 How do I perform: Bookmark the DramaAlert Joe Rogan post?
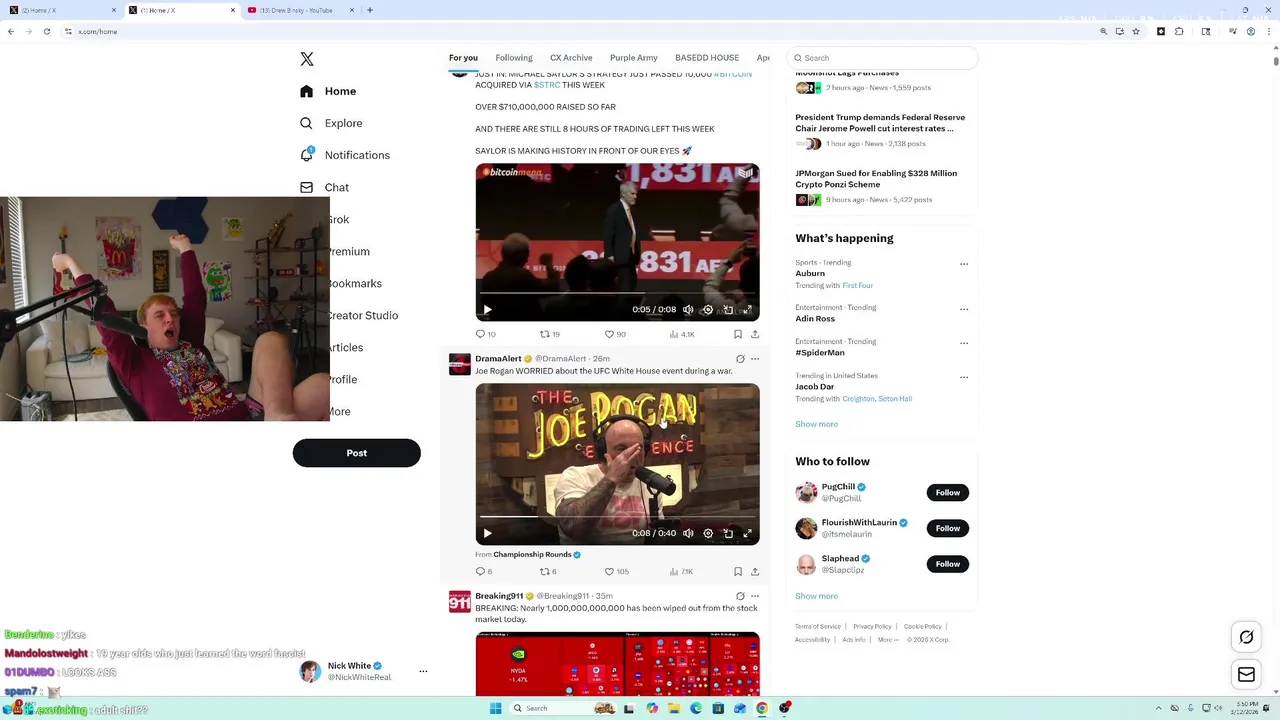point(738,571)
